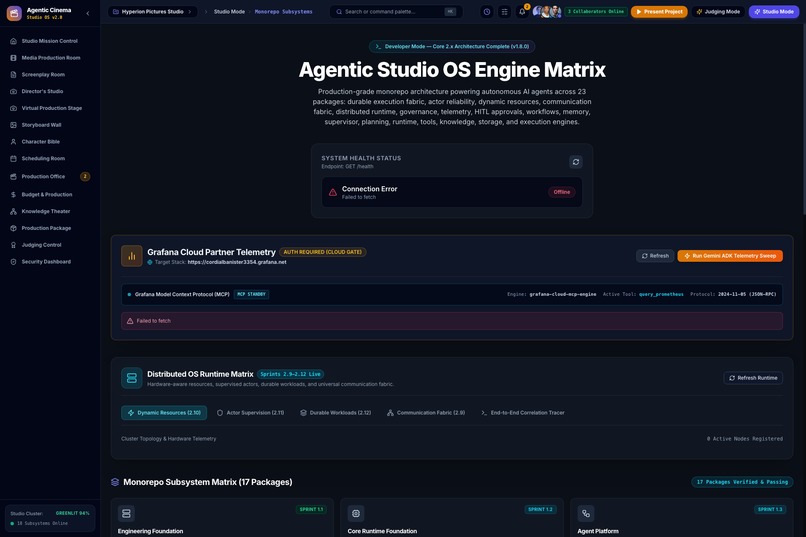Viewport: 806px width, 537px height.
Task: Click the Offline status badge
Action: [561, 192]
